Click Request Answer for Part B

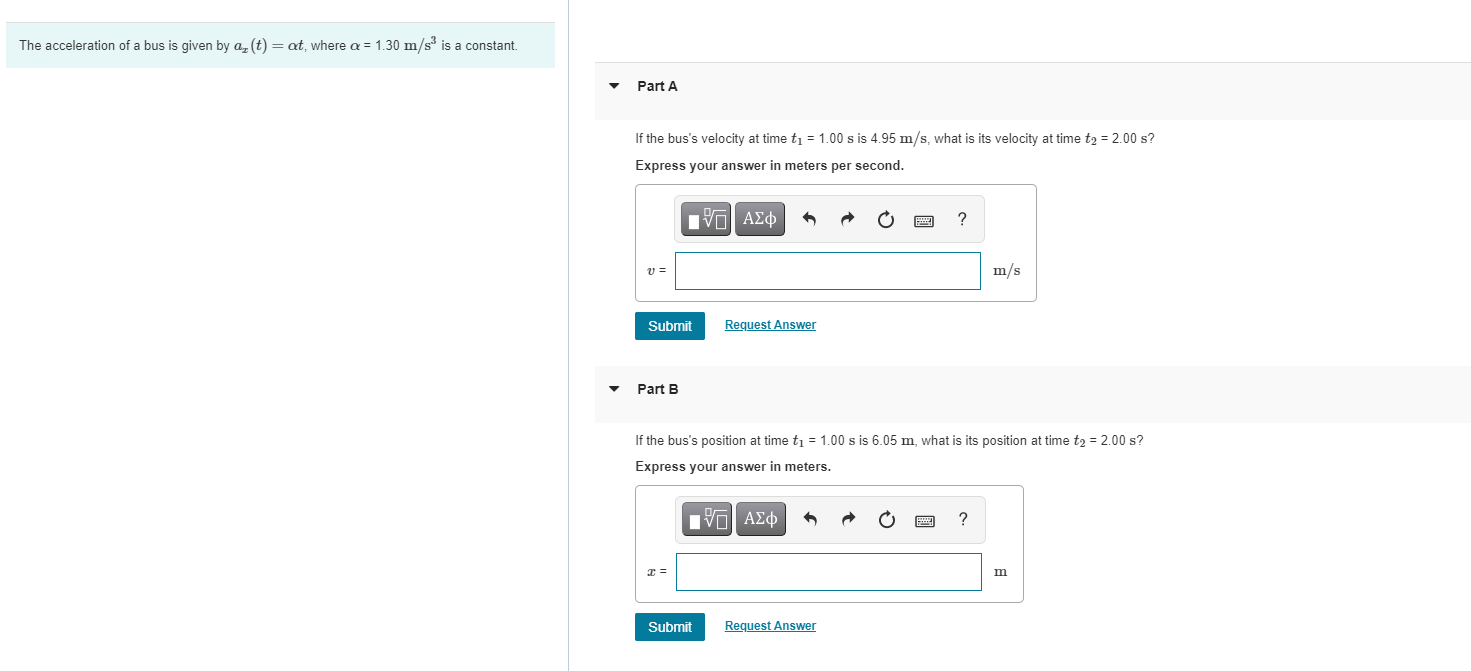tap(769, 625)
